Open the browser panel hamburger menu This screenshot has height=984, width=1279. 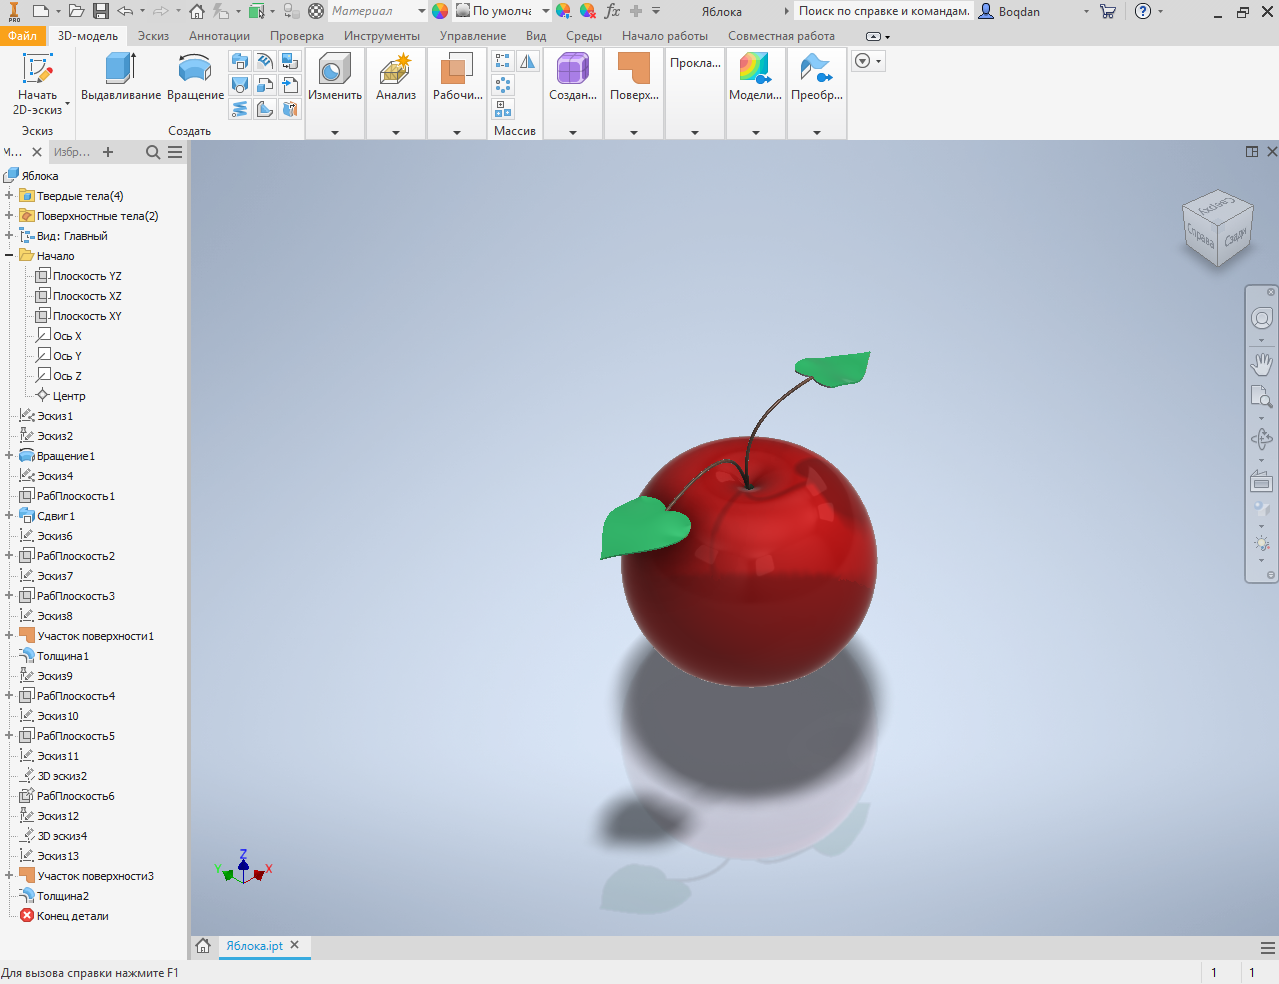(175, 152)
